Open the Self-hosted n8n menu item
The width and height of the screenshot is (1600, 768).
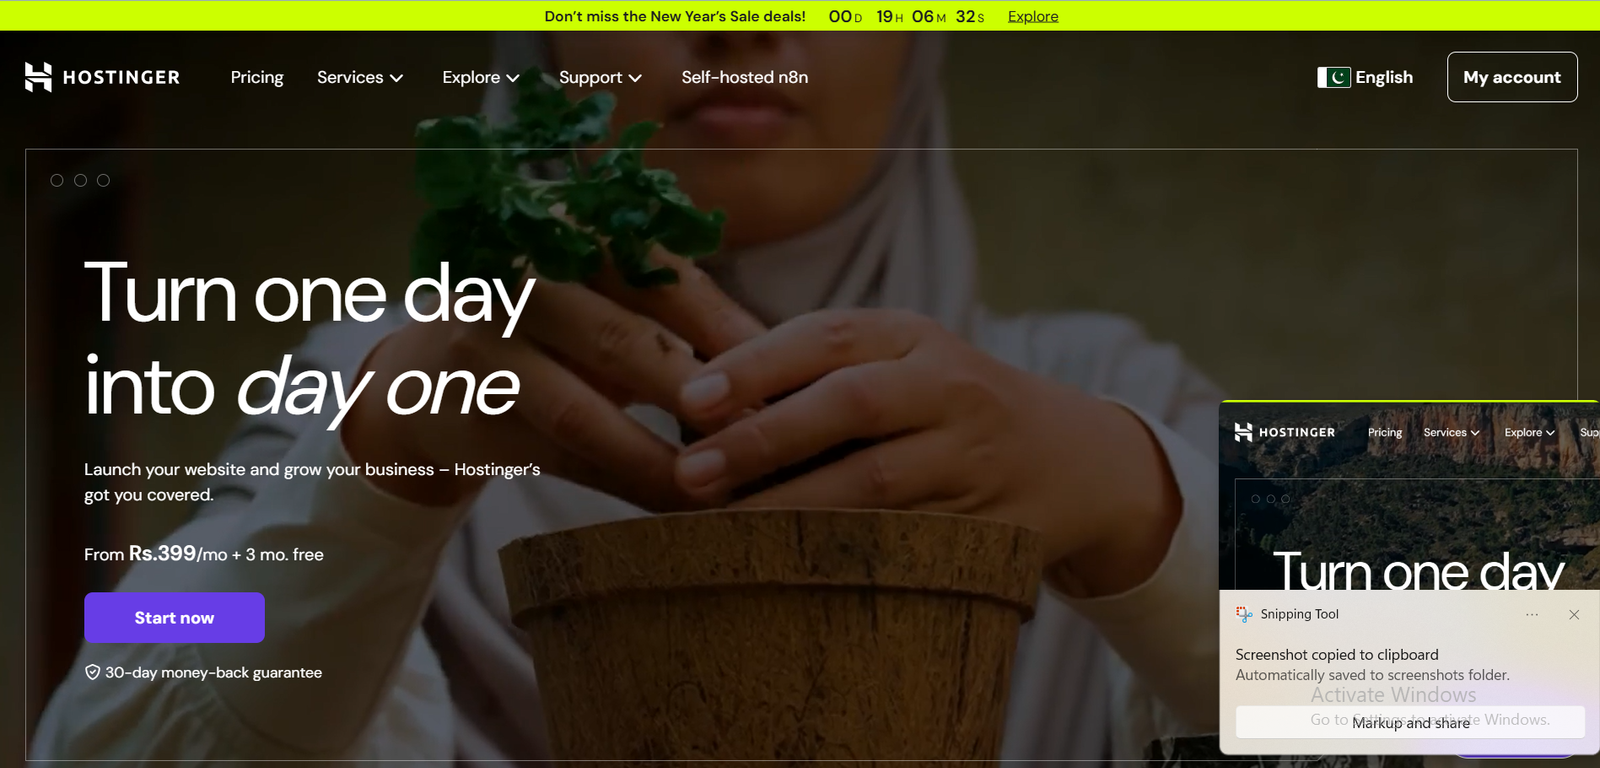pyautogui.click(x=745, y=77)
